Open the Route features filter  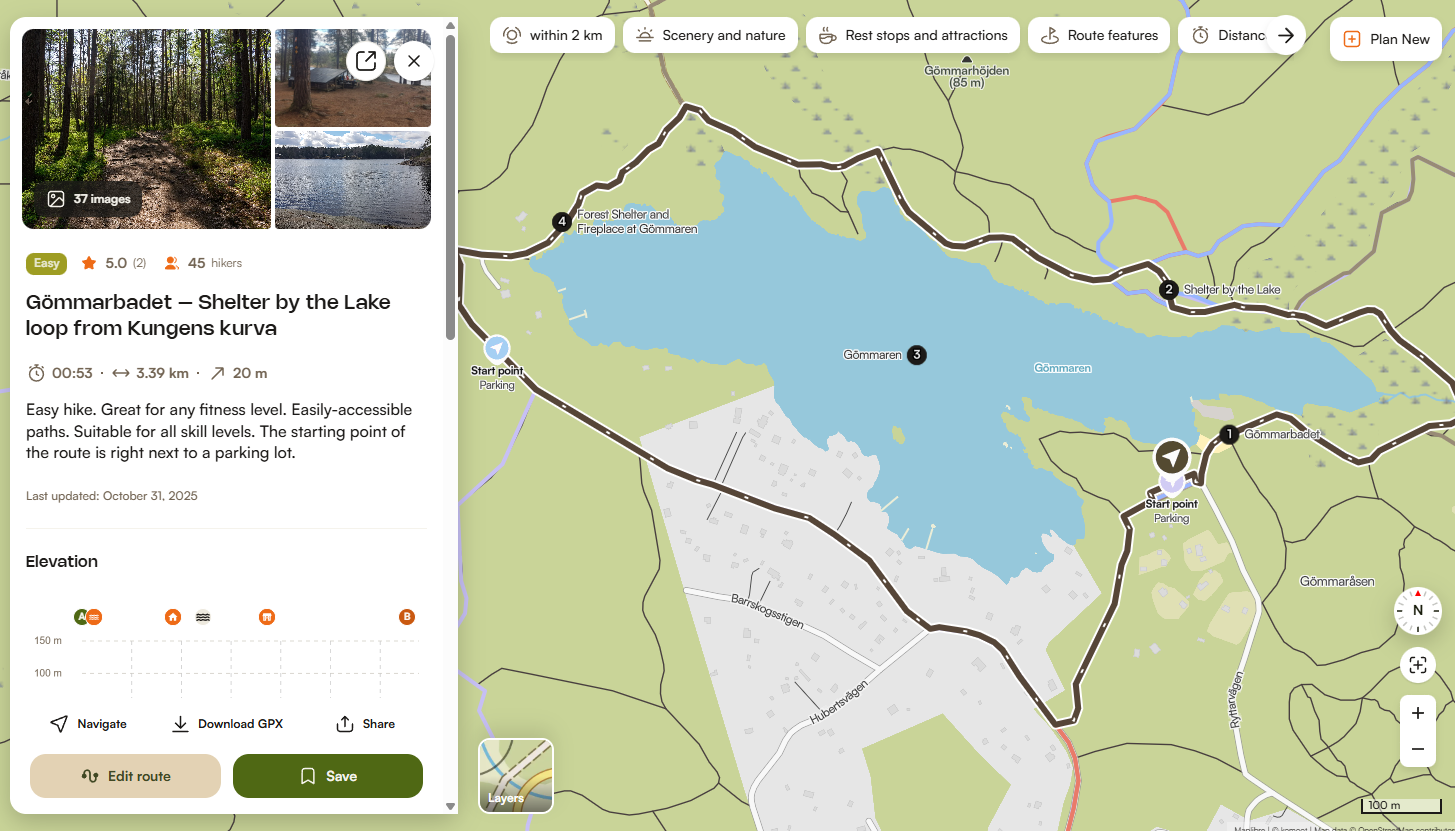[x=1098, y=35]
